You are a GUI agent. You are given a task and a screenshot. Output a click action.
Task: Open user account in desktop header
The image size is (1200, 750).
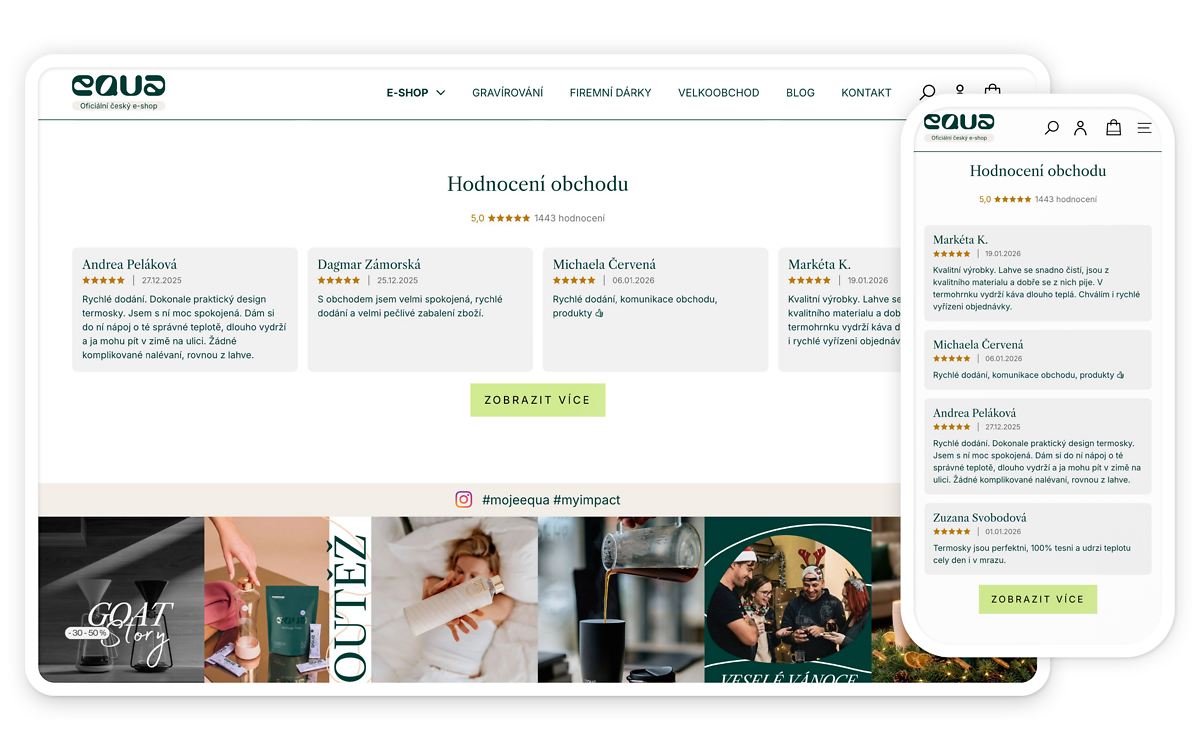[960, 91]
